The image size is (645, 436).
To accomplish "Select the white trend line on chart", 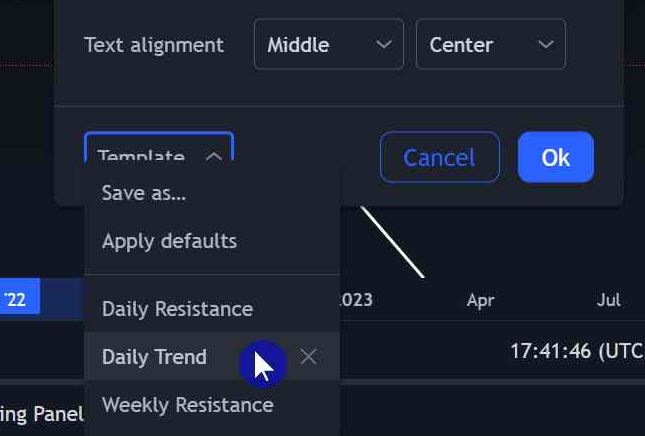I will click(392, 242).
